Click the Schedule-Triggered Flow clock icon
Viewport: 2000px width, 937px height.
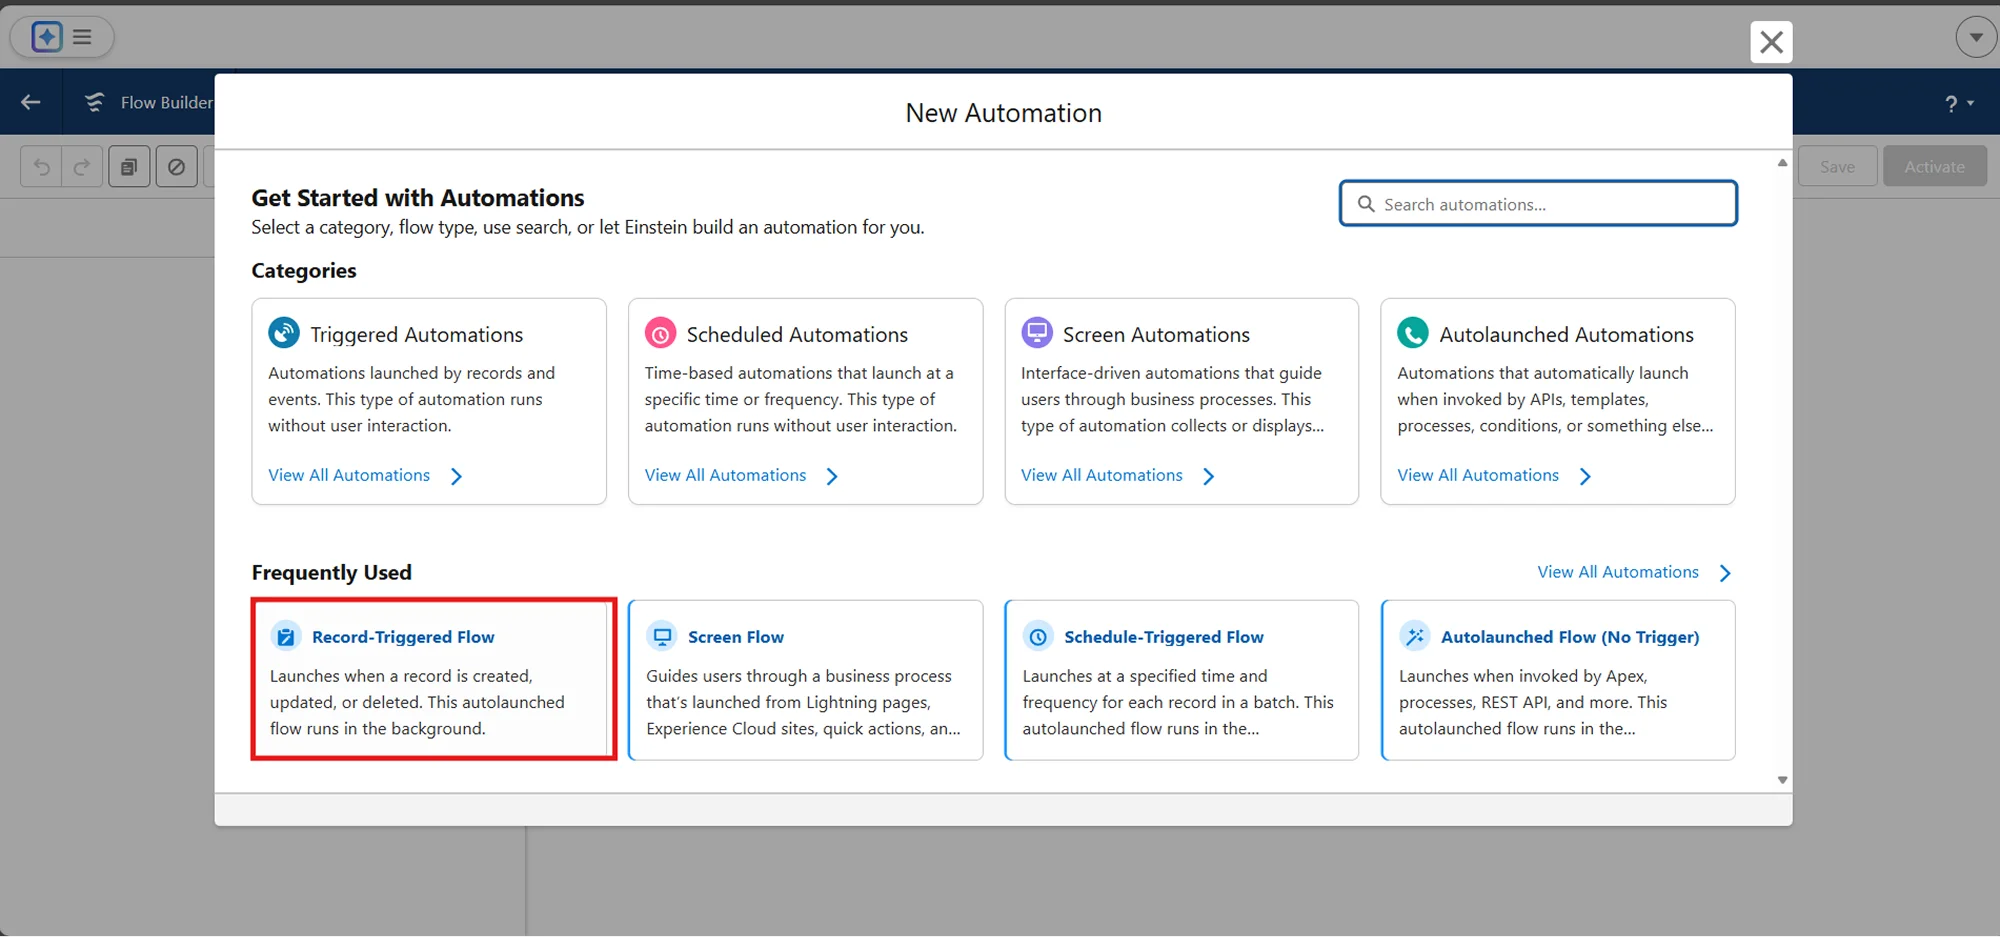[x=1038, y=636]
